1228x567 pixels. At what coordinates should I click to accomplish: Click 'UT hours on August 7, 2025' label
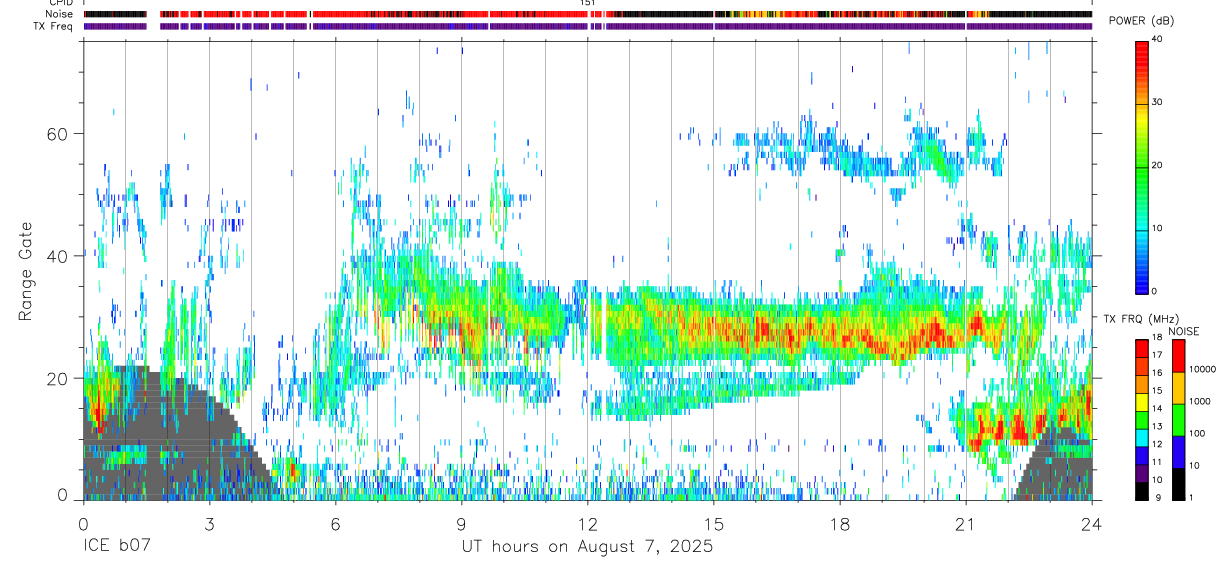[586, 547]
